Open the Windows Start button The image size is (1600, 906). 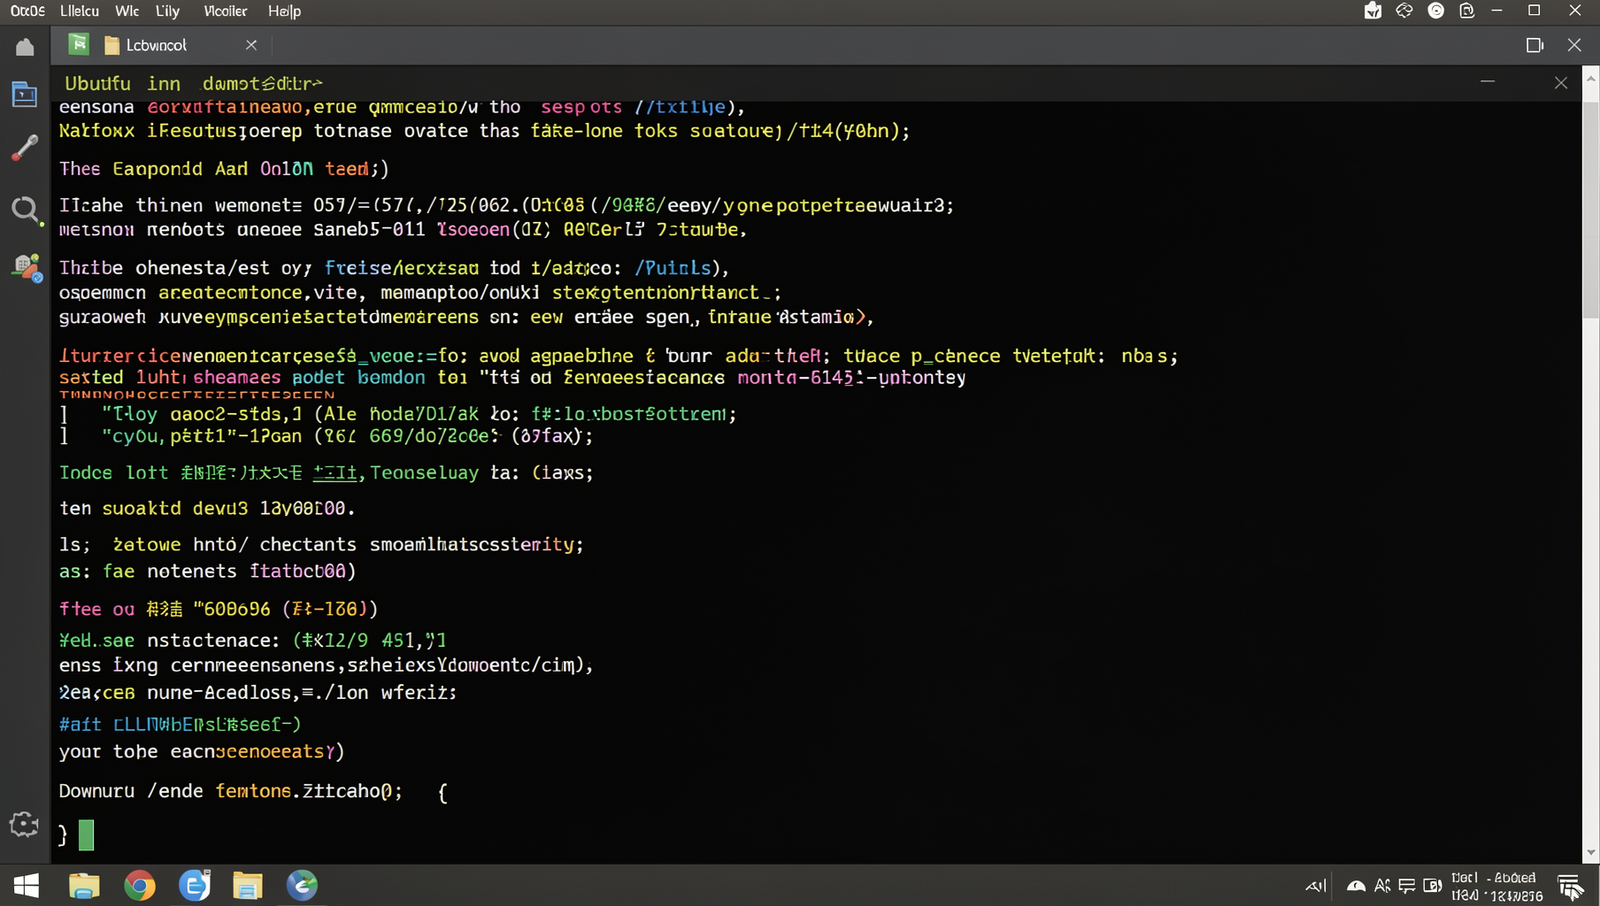[26, 885]
